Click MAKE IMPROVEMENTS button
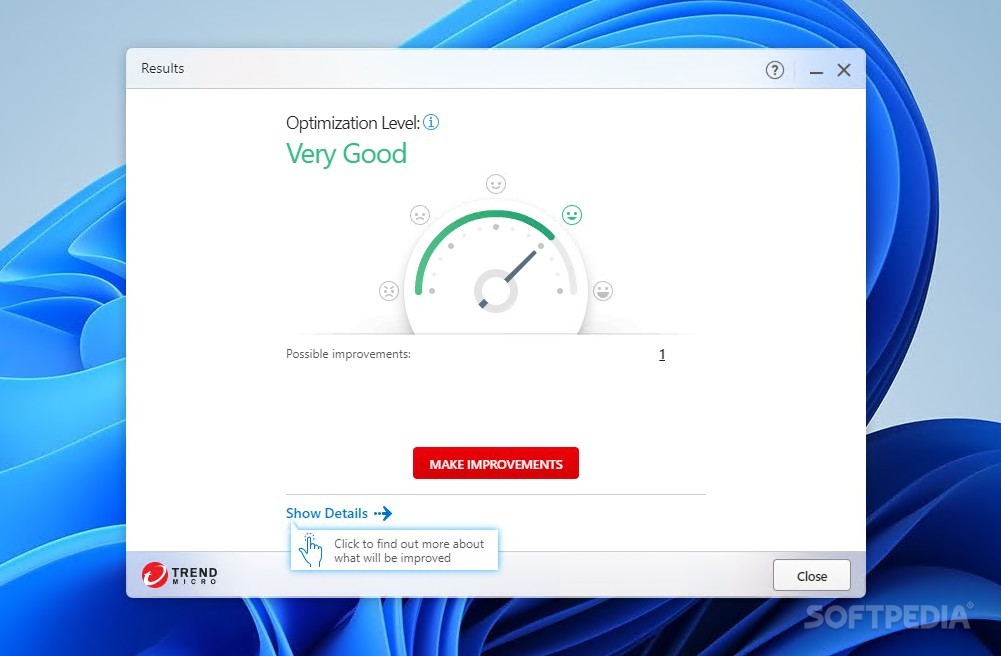 [496, 463]
